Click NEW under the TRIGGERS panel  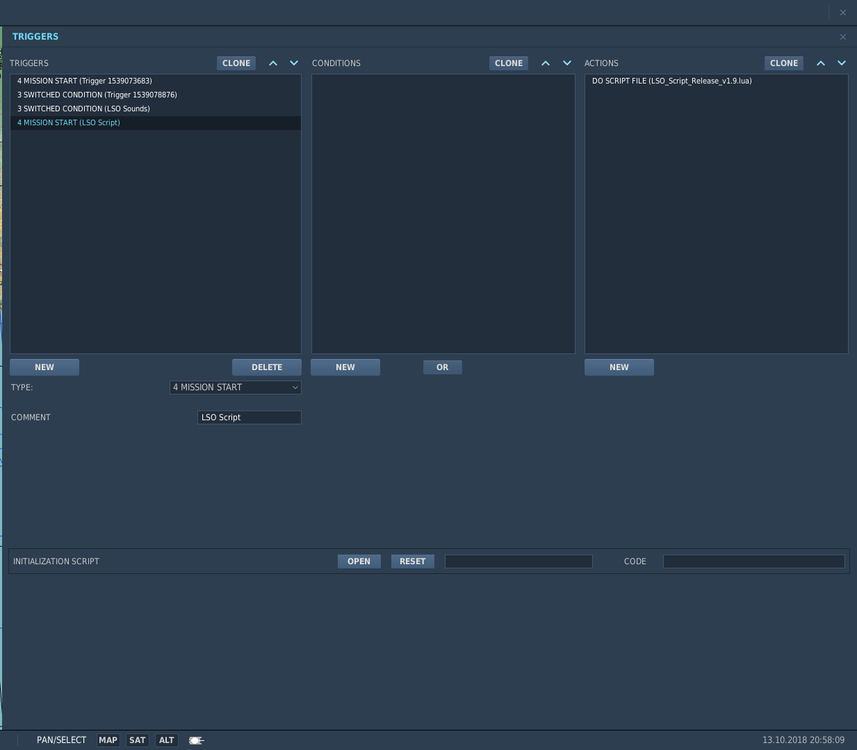(x=44, y=366)
